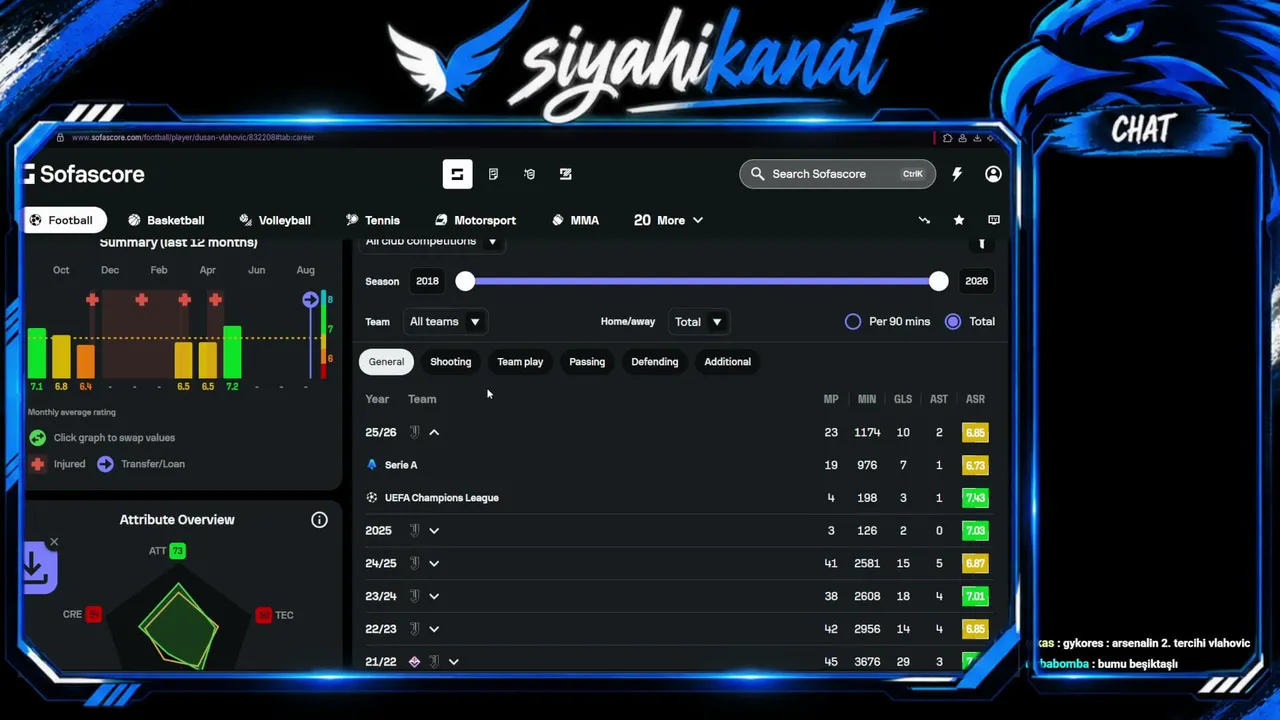
Task: Click the Juventus crest in 25/26 row
Action: [x=414, y=433]
